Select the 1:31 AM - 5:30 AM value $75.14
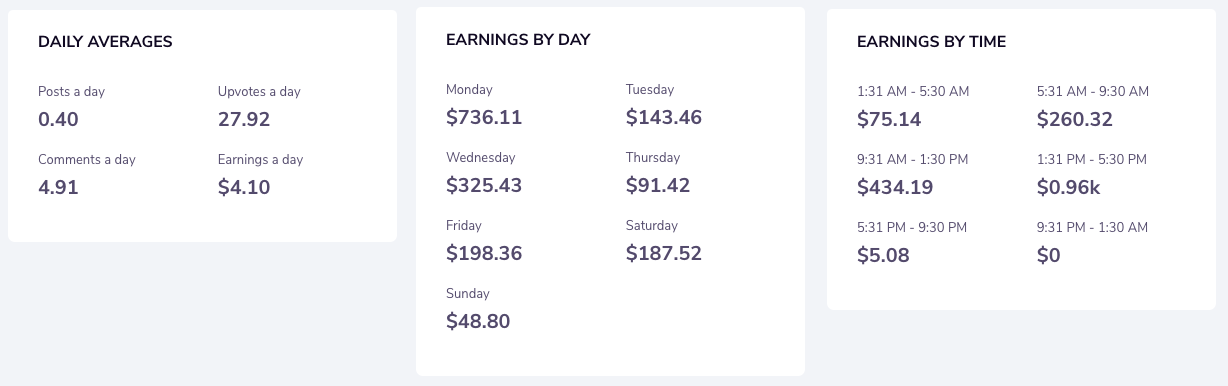This screenshot has height=386, width=1228. pyautogui.click(x=889, y=120)
